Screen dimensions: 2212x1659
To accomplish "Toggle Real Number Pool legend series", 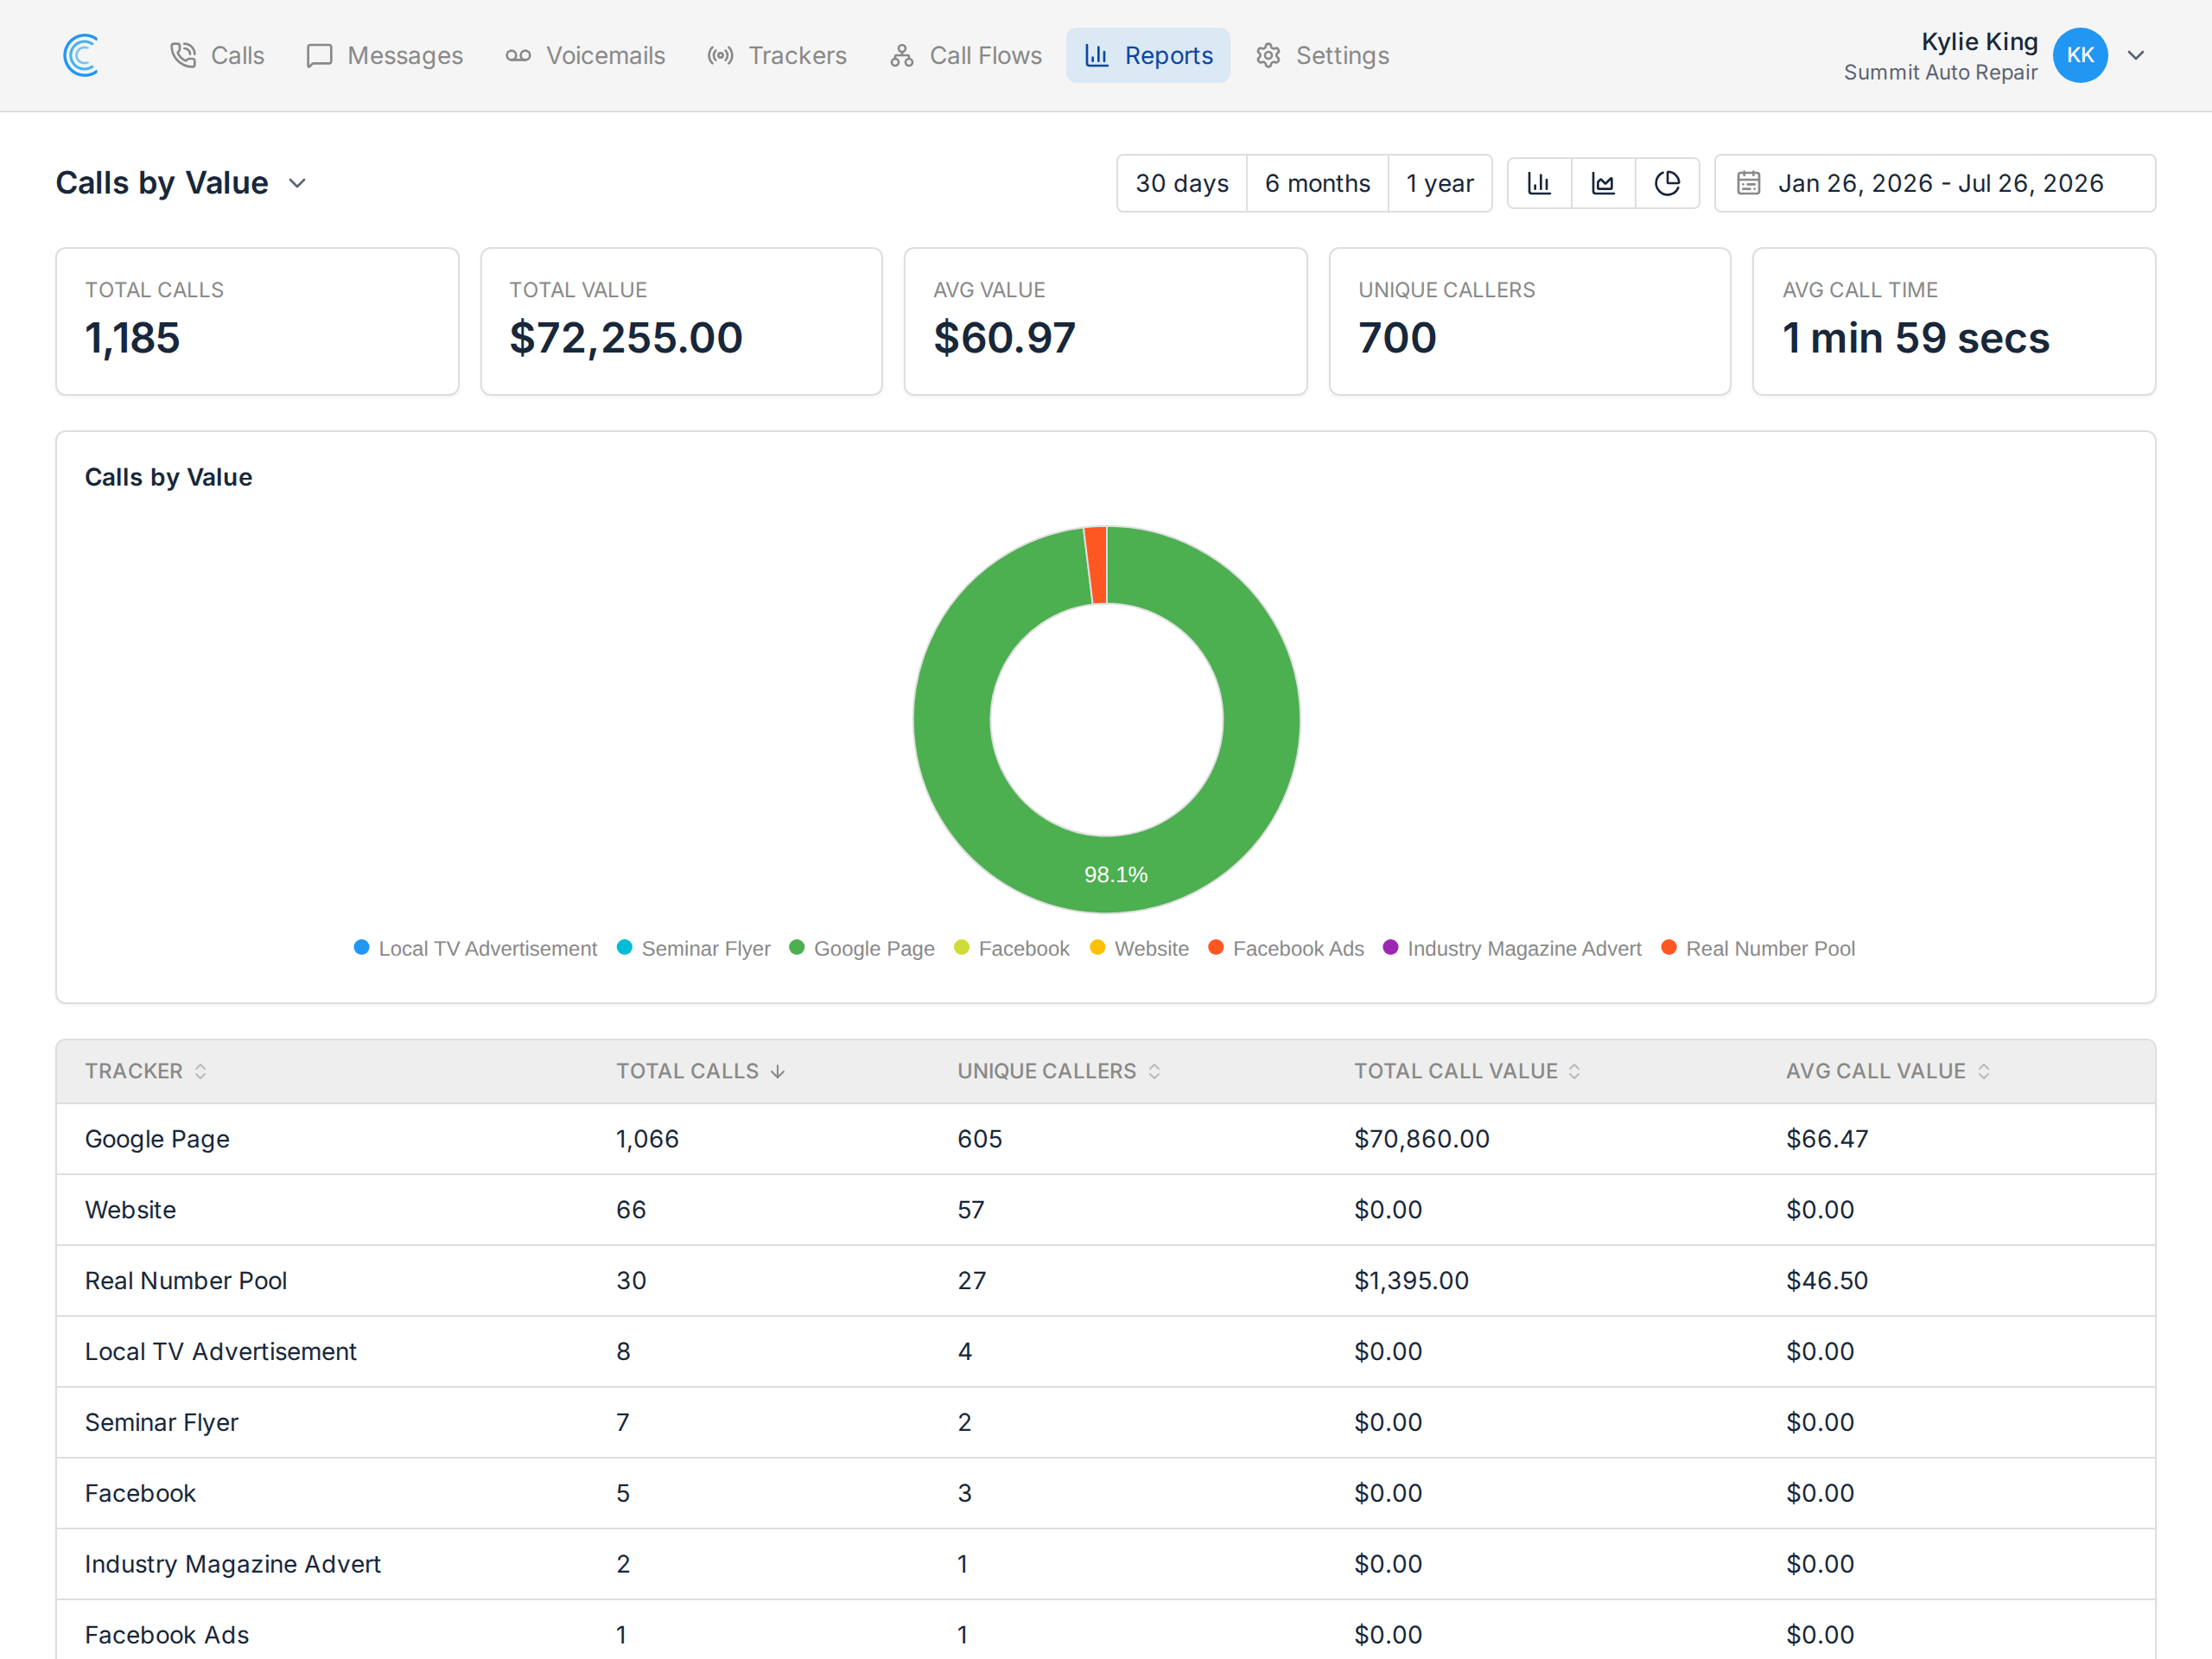I will [1758, 948].
